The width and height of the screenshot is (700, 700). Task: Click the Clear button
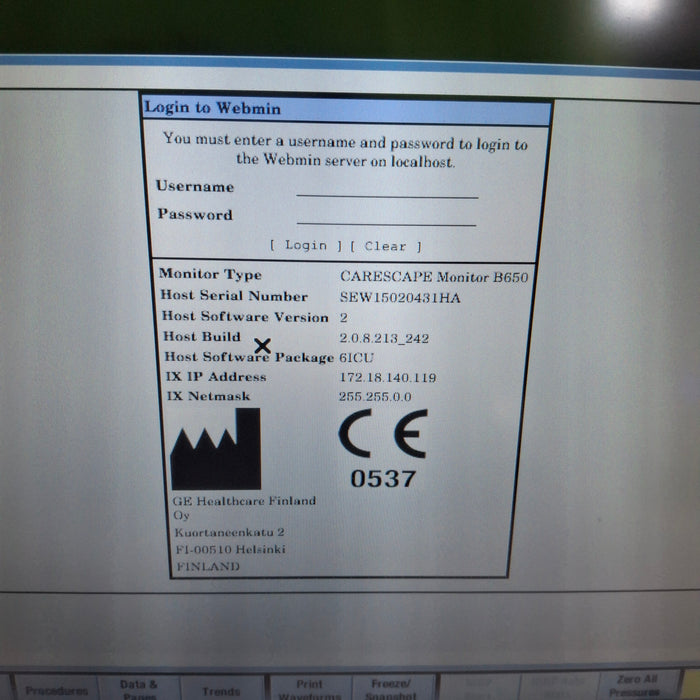pyautogui.click(x=385, y=246)
